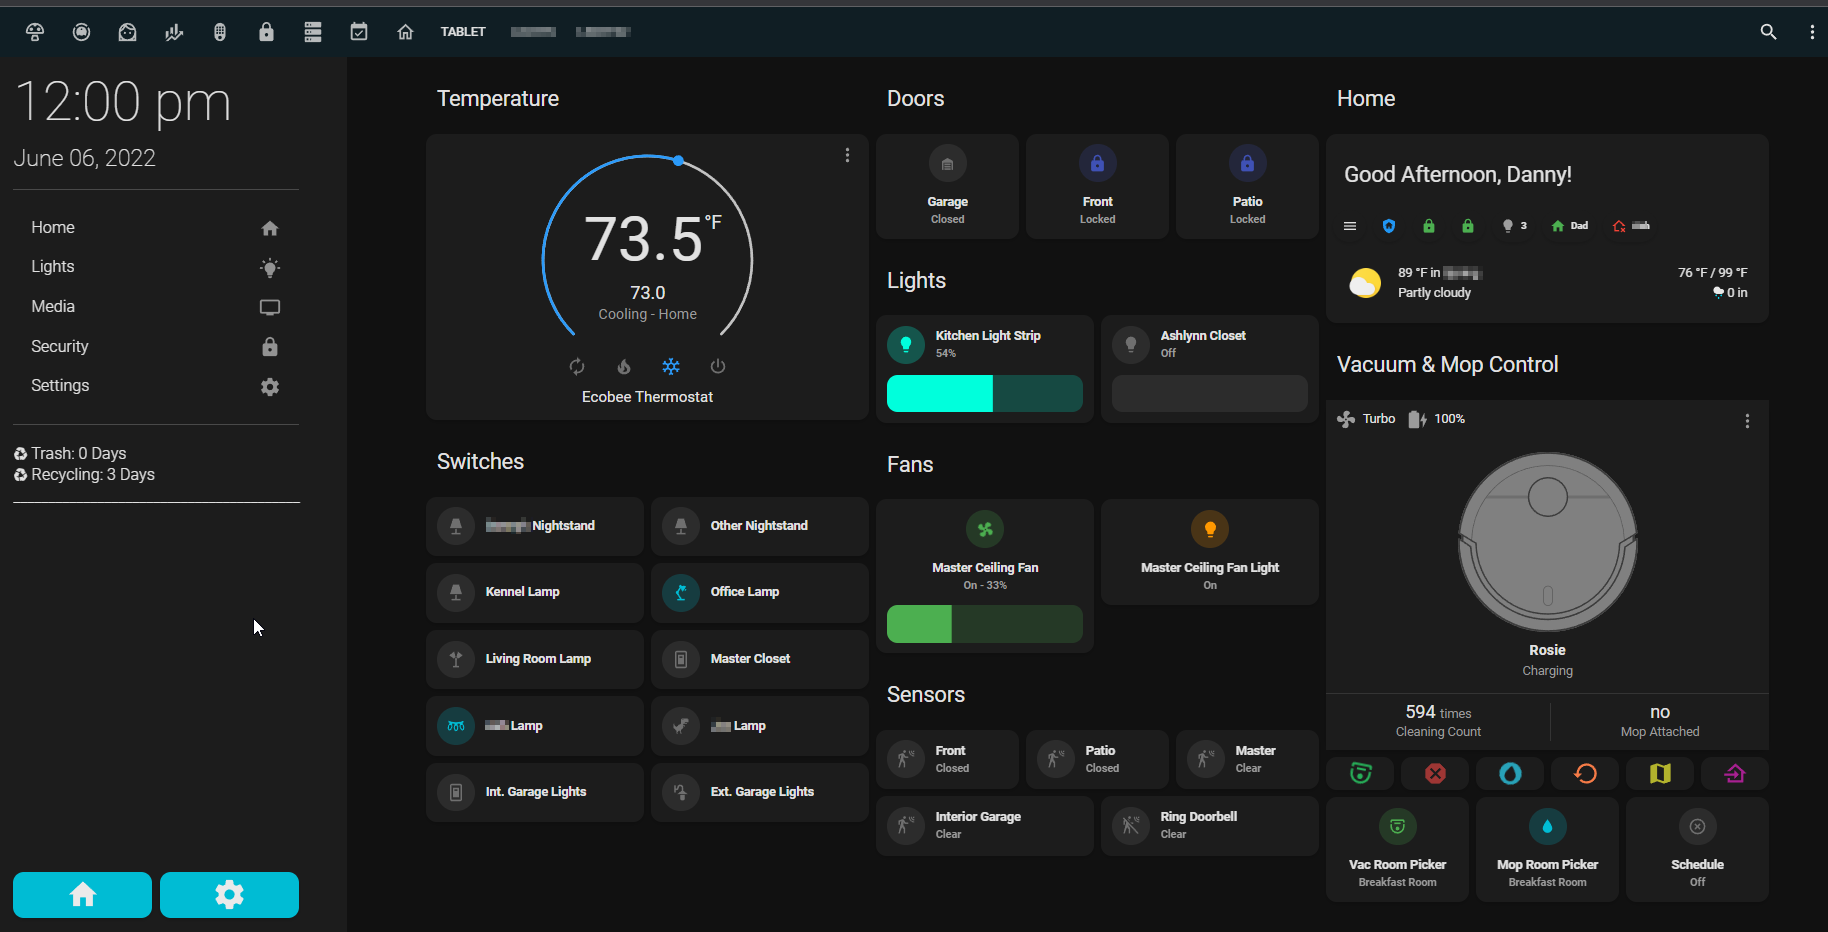Click the blue shield alarm chip

[x=1389, y=226]
